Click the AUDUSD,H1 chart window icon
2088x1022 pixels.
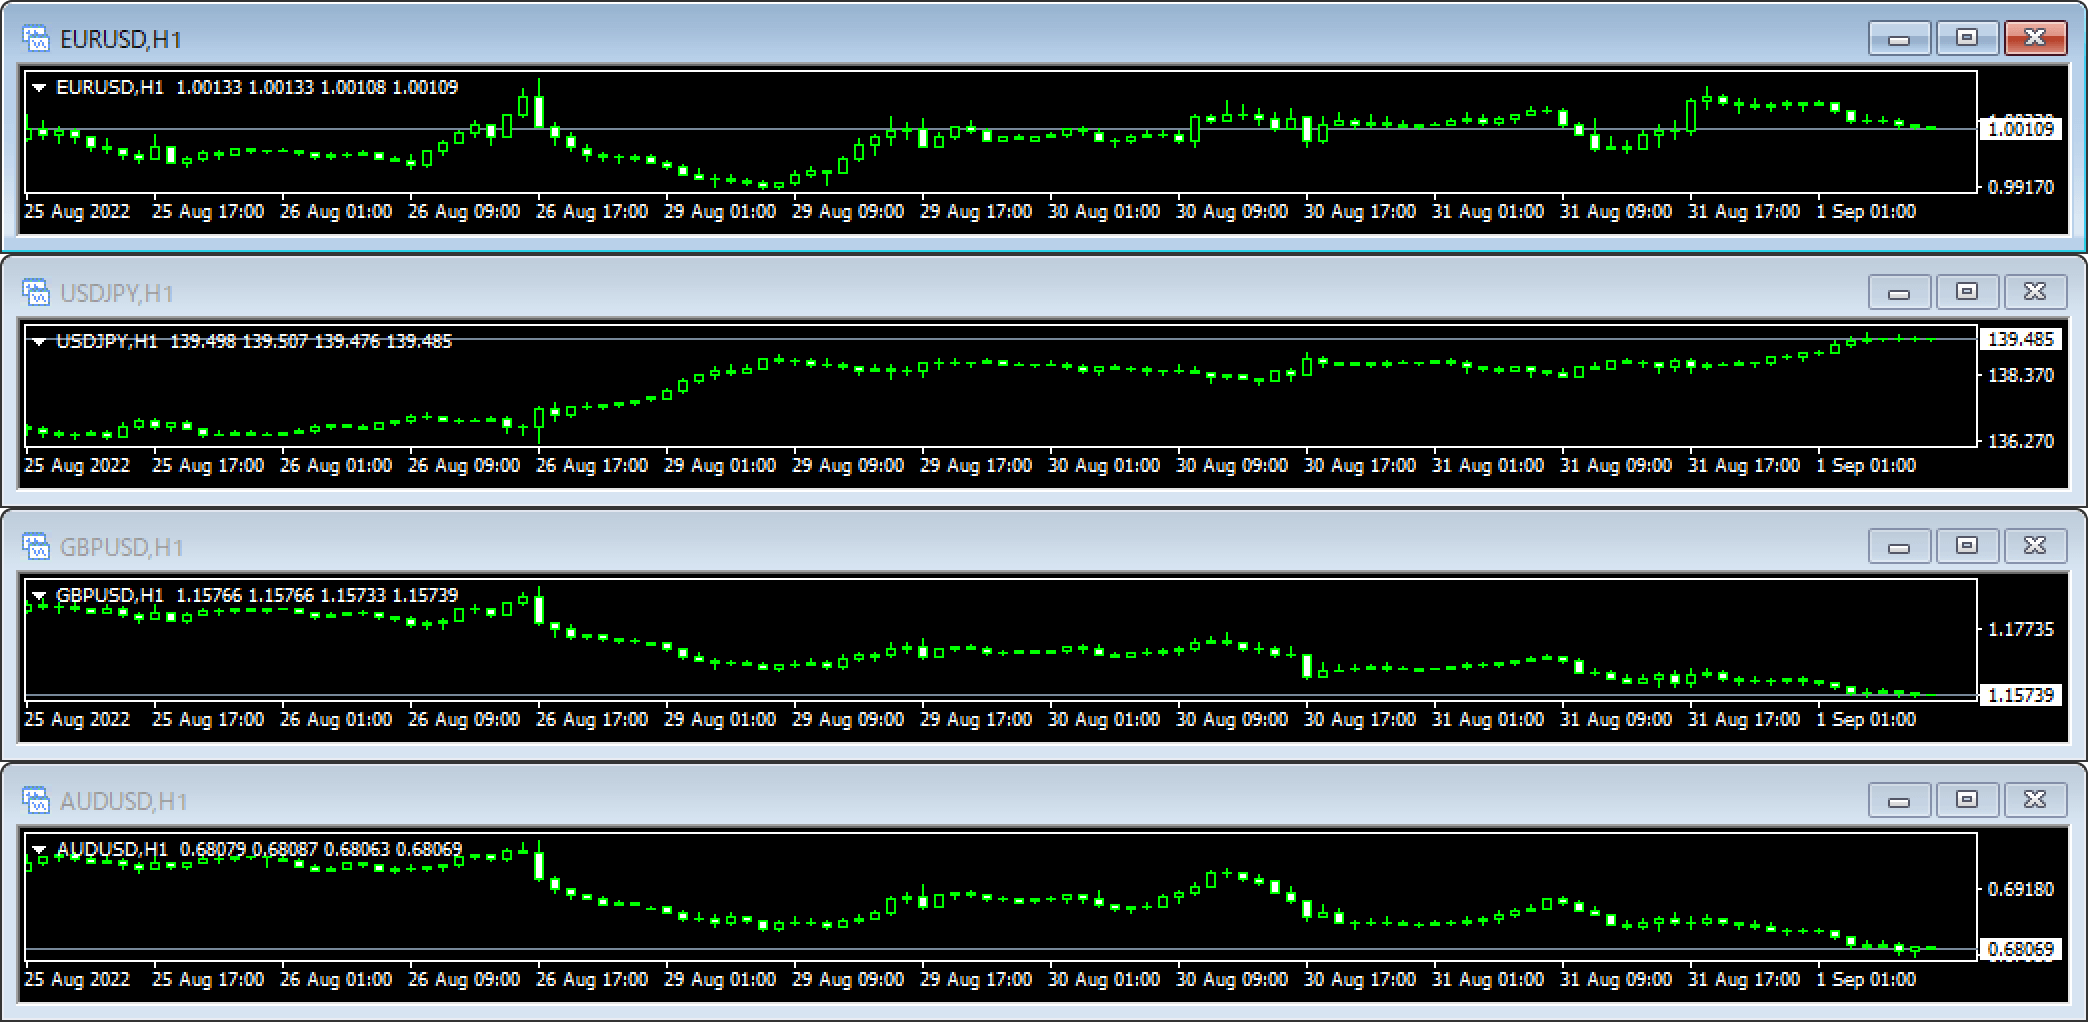[36, 801]
